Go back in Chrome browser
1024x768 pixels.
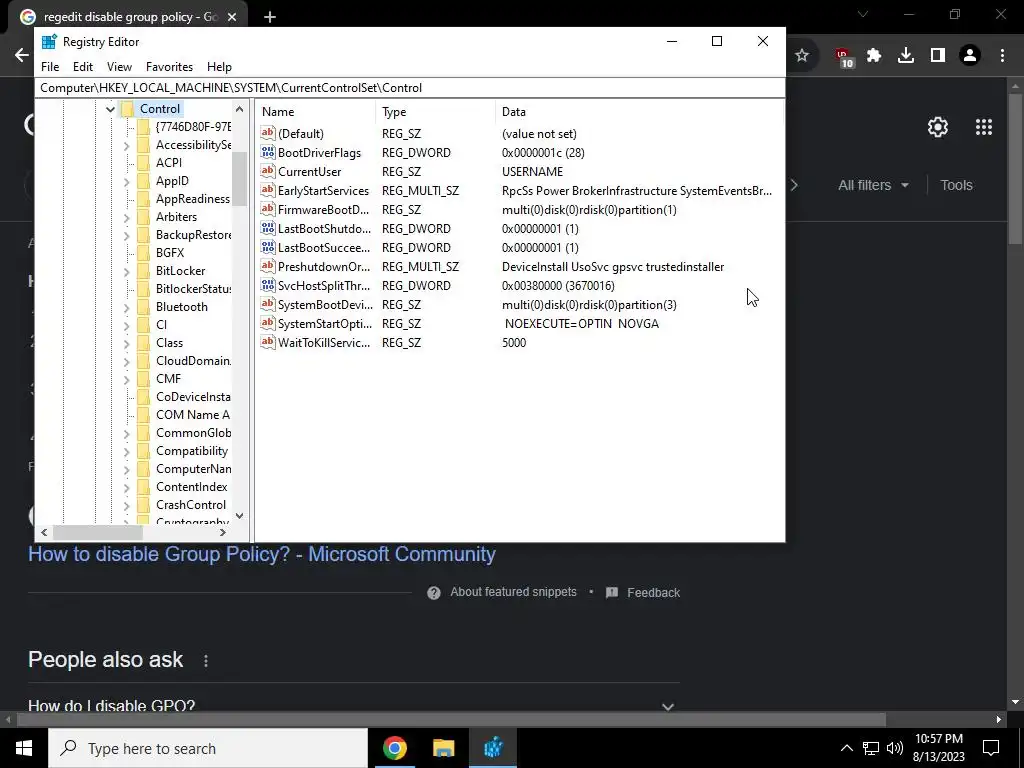point(22,56)
